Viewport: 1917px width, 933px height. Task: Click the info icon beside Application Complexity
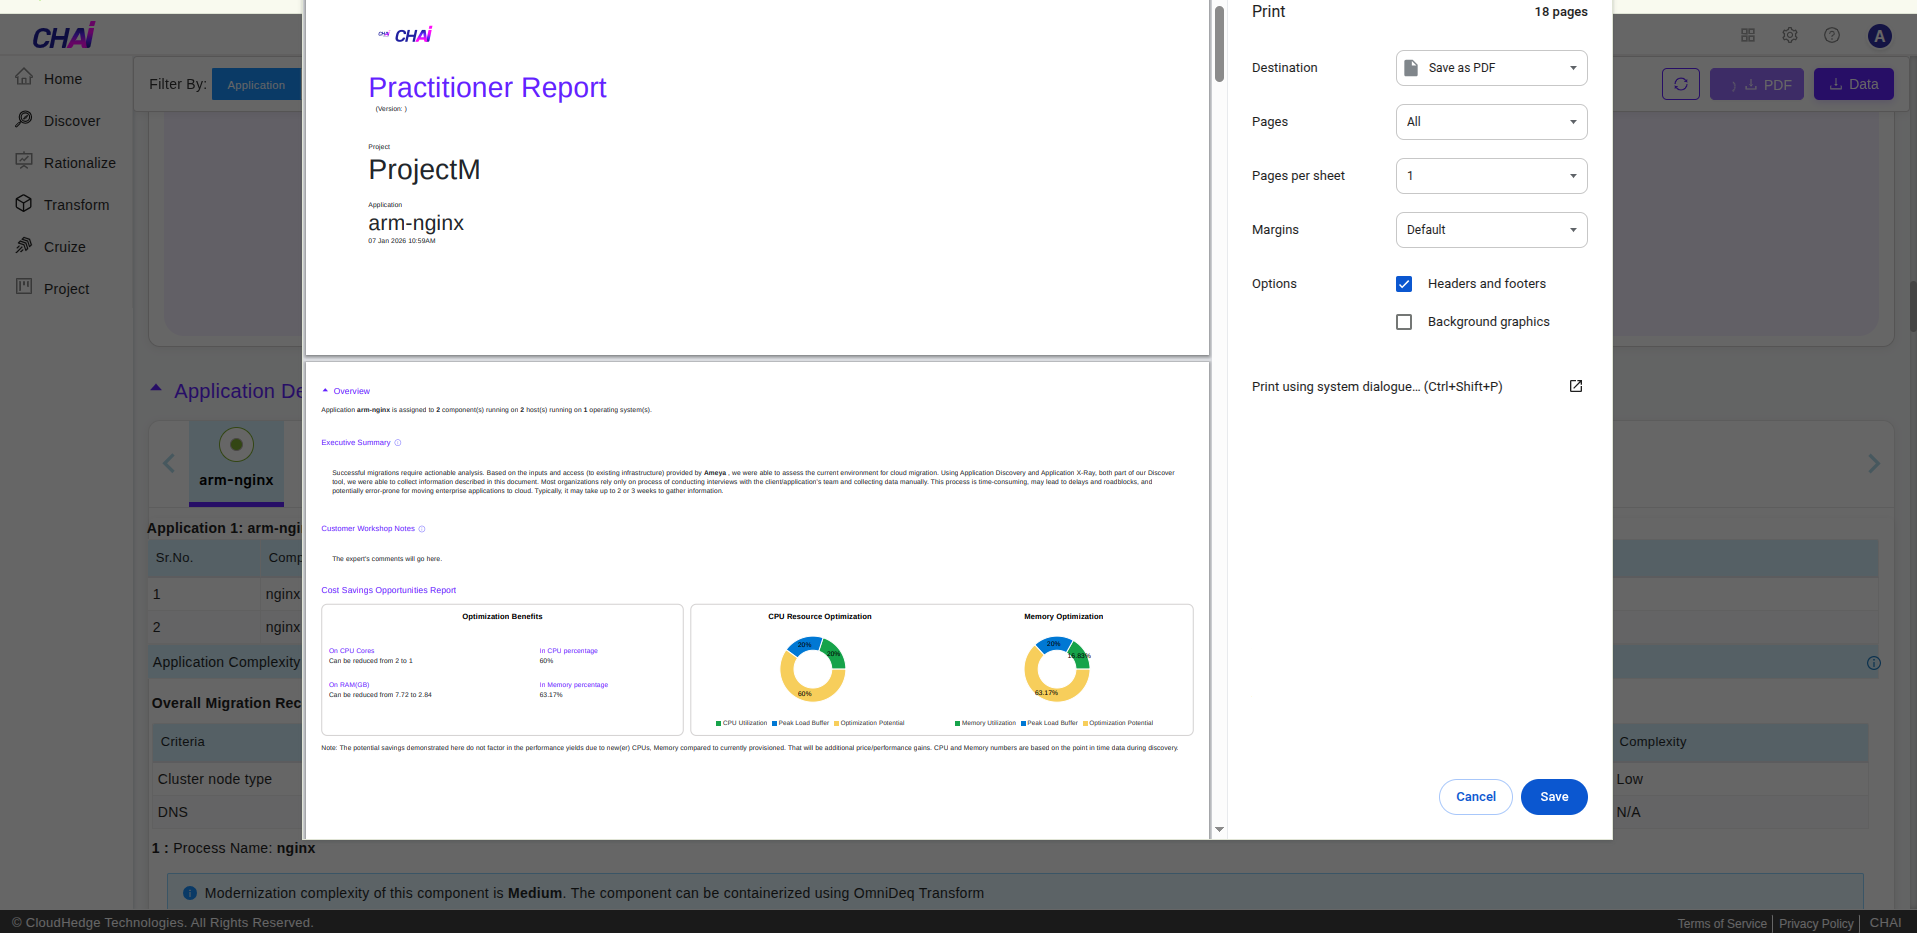pyautogui.click(x=1874, y=663)
